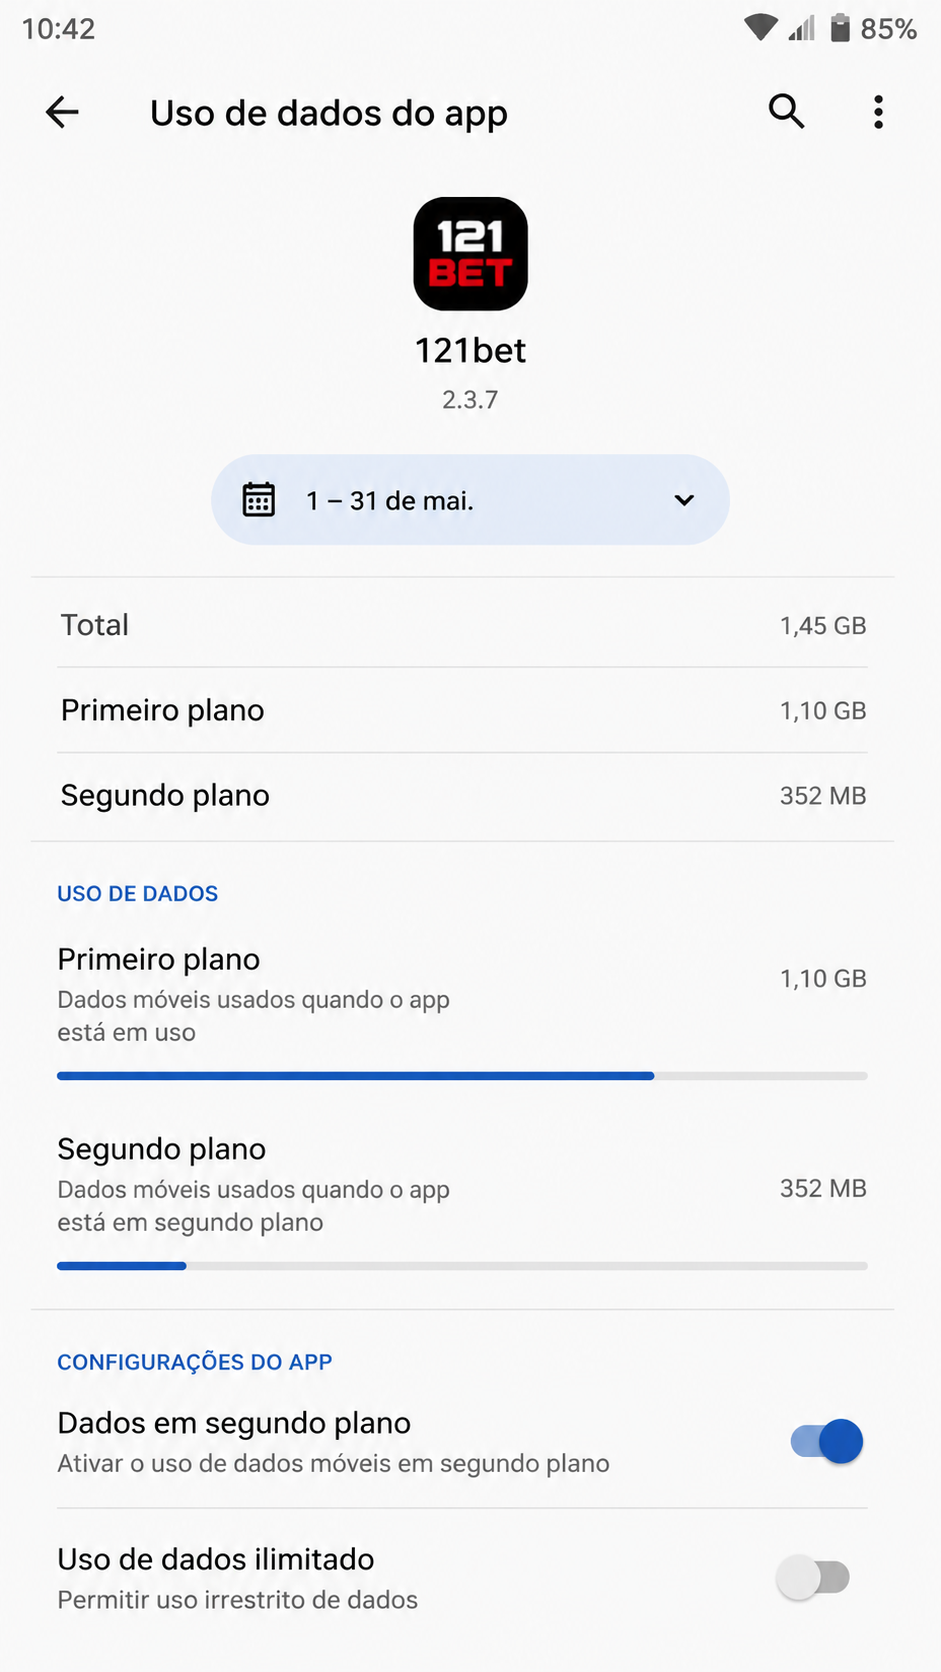Tap the back arrow icon
The height and width of the screenshot is (1672, 941).
pos(62,112)
